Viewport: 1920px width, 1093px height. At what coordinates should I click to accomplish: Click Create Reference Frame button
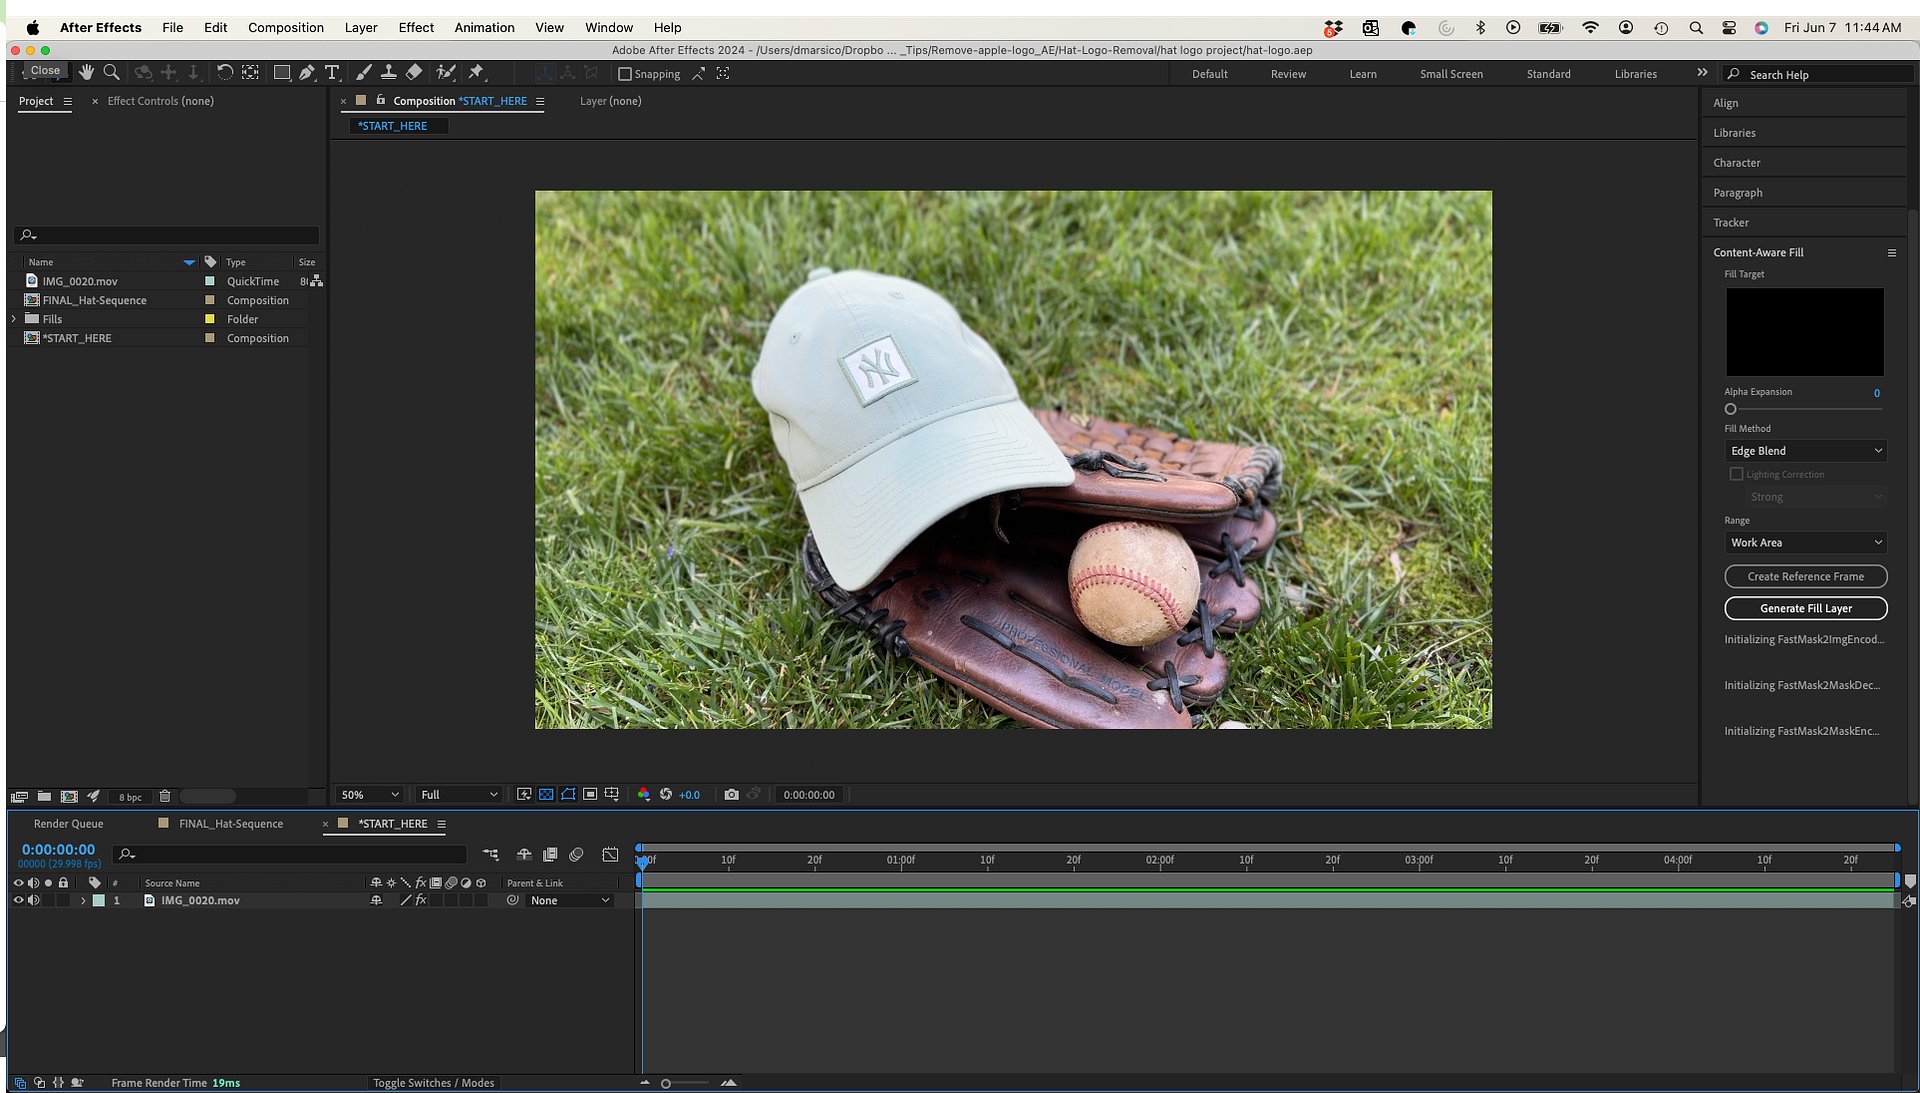tap(1805, 577)
